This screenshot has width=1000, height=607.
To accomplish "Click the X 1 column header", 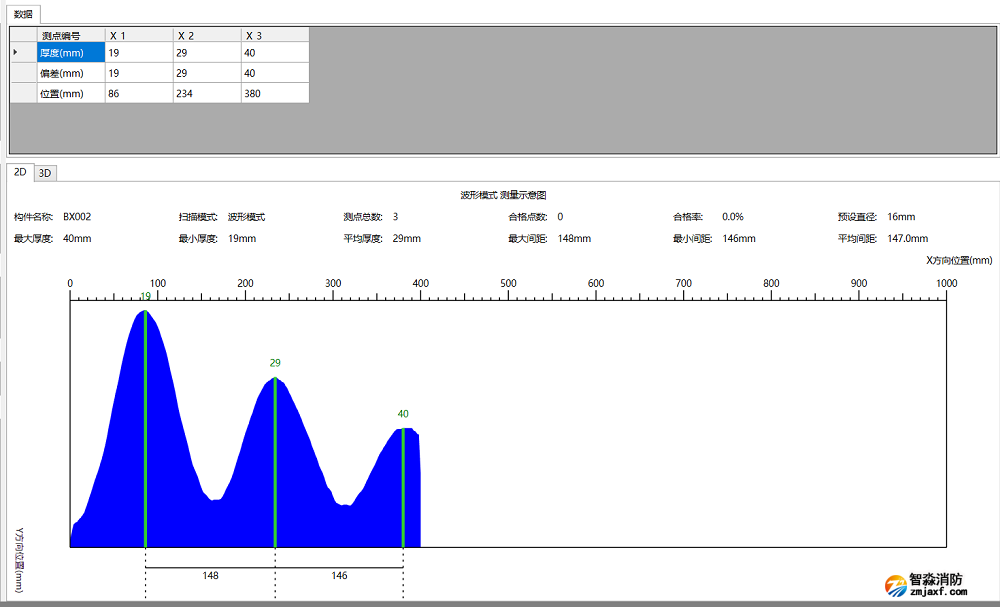I will tap(139, 35).
